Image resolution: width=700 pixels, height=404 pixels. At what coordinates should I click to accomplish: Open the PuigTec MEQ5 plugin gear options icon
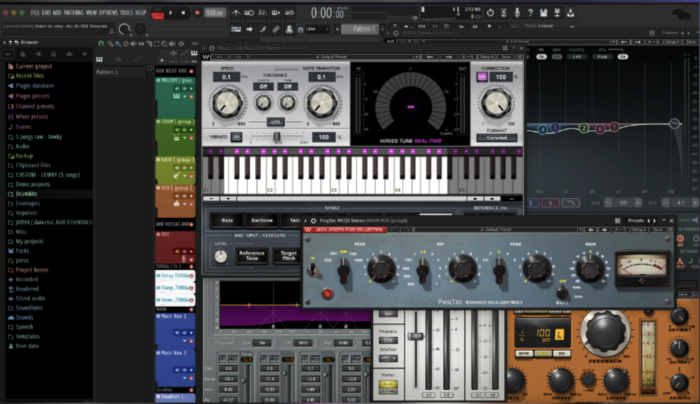(x=313, y=221)
